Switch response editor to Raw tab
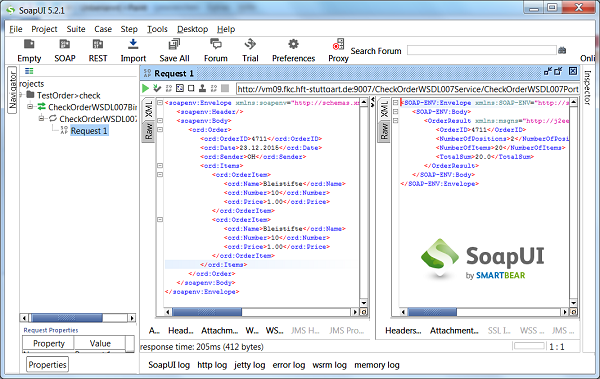This screenshot has height=379, width=600. [x=384, y=131]
